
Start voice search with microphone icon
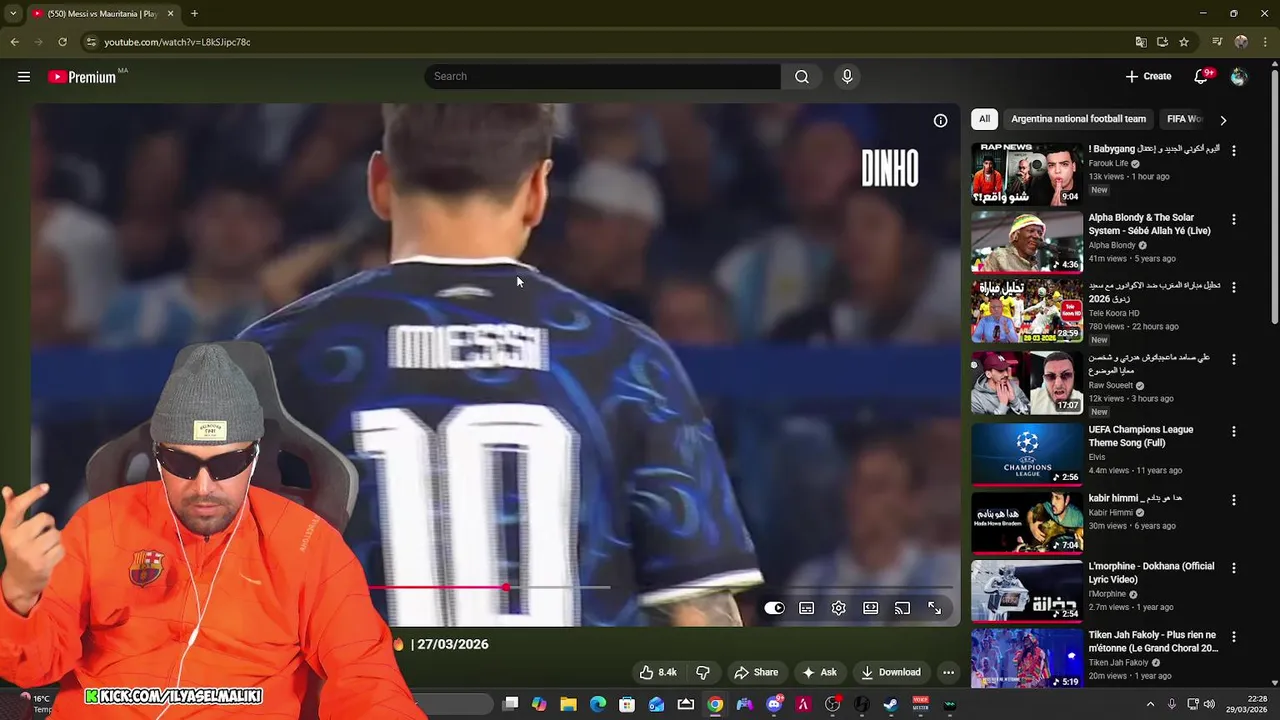[x=847, y=77]
